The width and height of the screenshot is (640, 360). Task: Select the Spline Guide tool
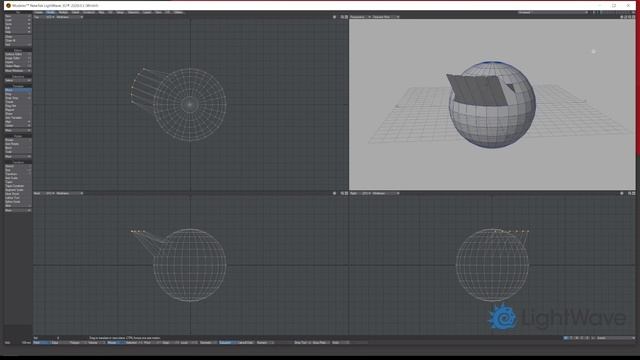tap(18, 202)
